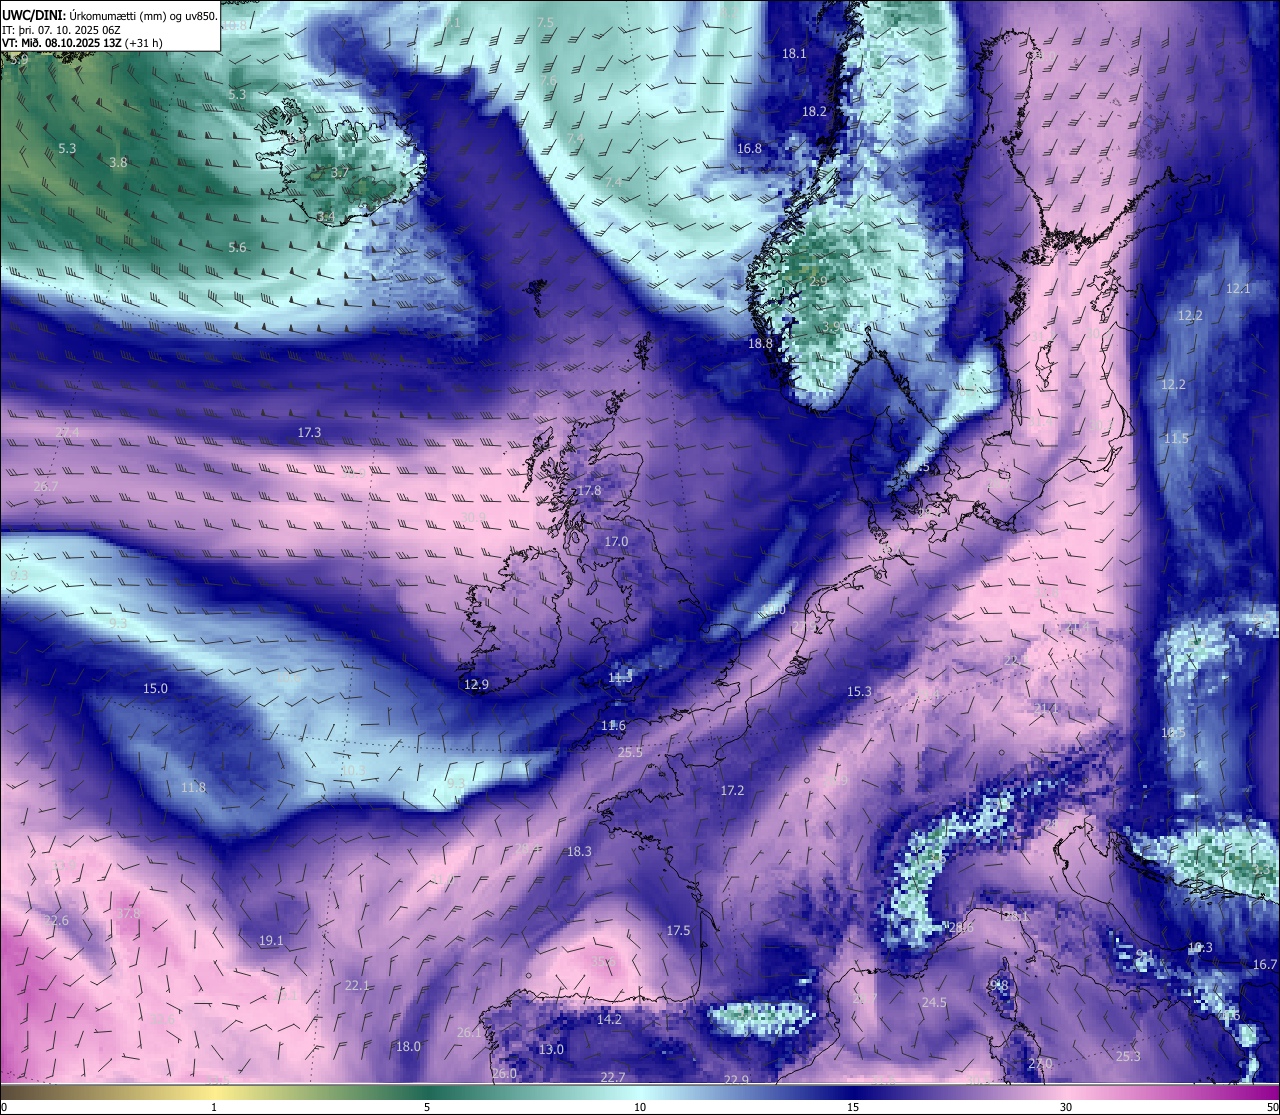Click the 17.5 value over southwest France
Image resolution: width=1280 pixels, height=1115 pixels.
[678, 931]
